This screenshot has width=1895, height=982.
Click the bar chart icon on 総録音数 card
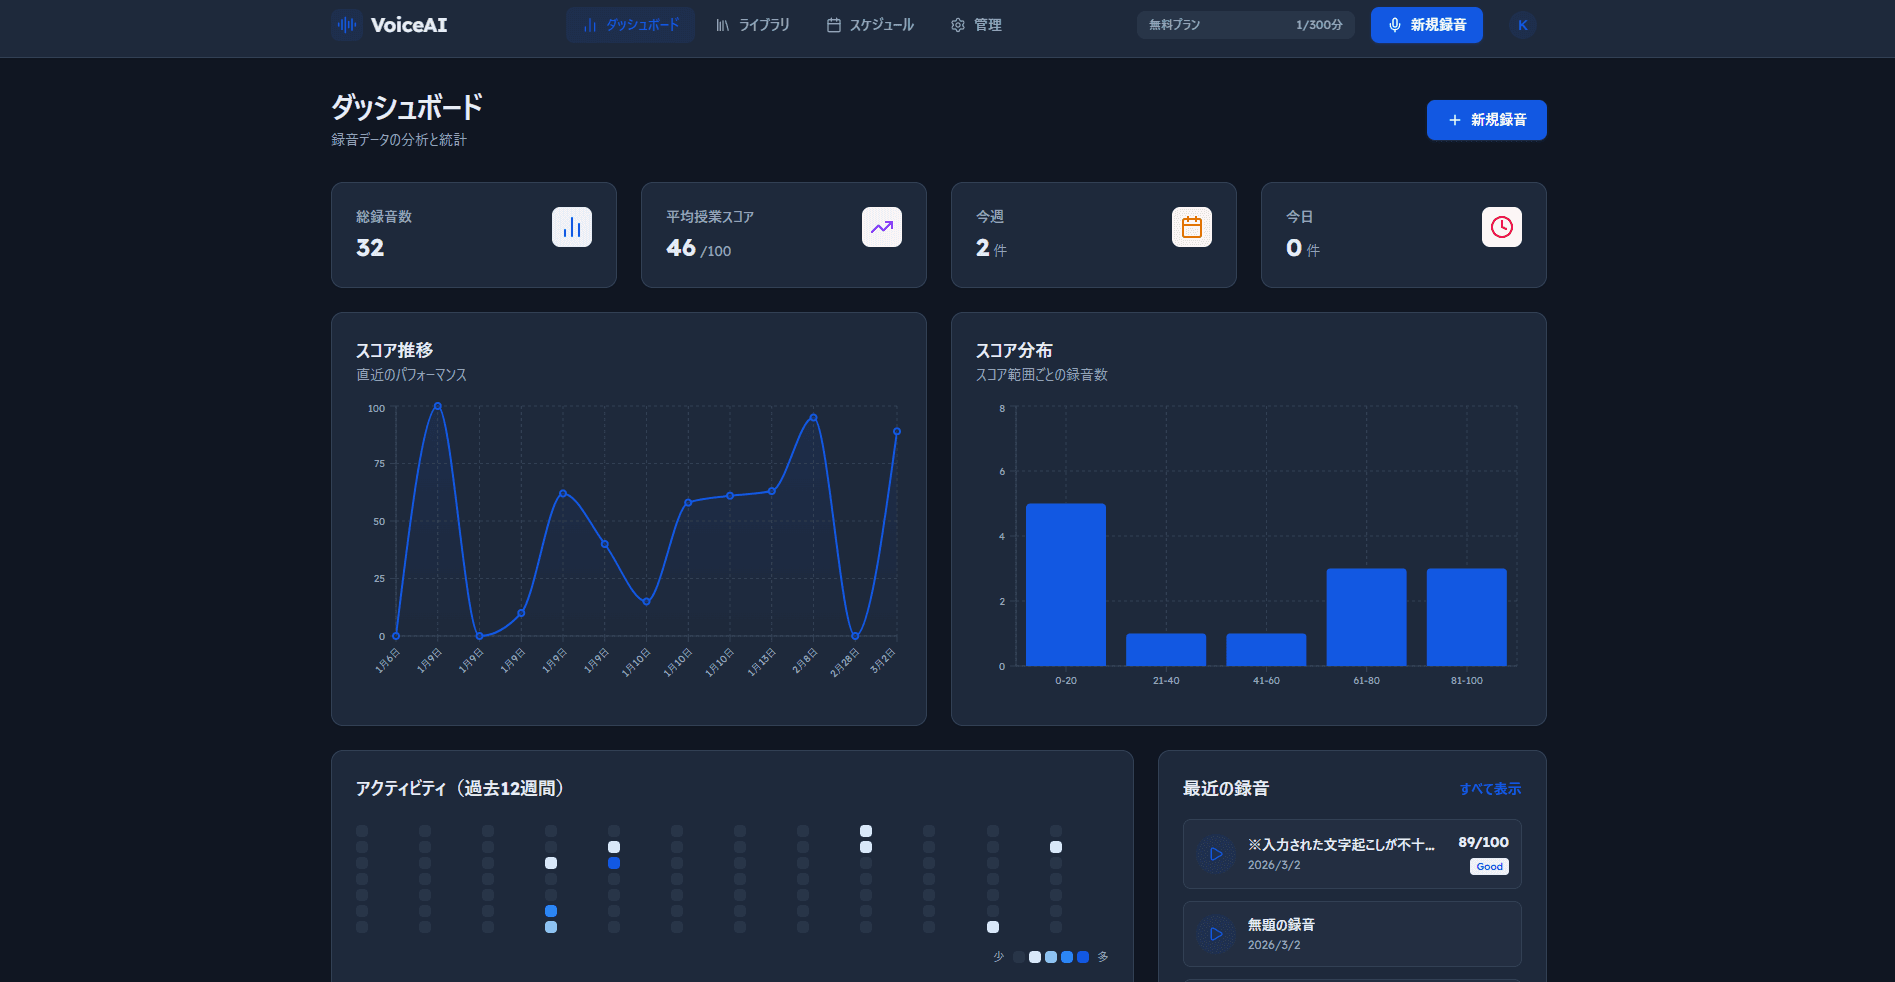(x=571, y=227)
